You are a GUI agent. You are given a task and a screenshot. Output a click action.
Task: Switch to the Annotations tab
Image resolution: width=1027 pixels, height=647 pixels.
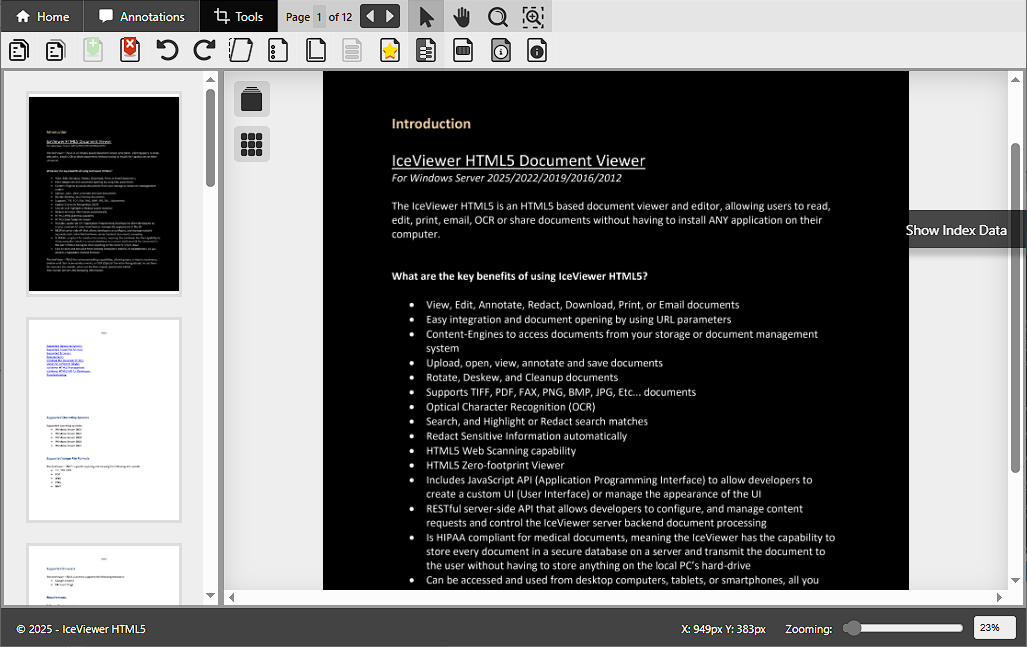click(141, 16)
